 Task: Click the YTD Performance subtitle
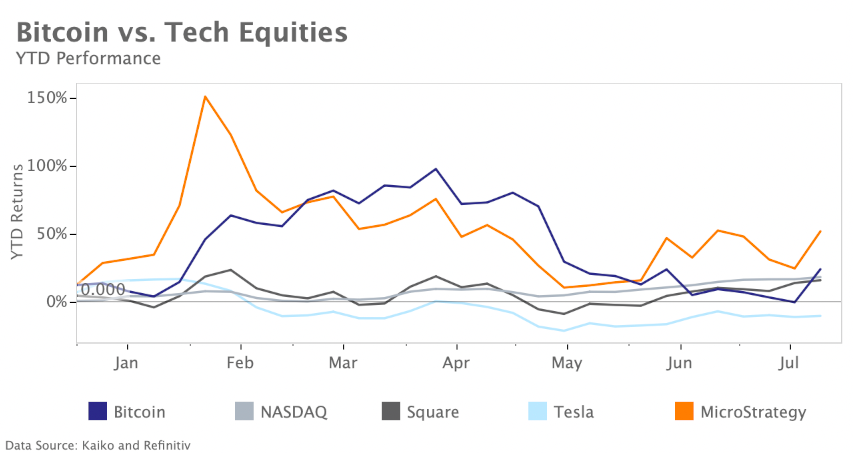pos(88,58)
